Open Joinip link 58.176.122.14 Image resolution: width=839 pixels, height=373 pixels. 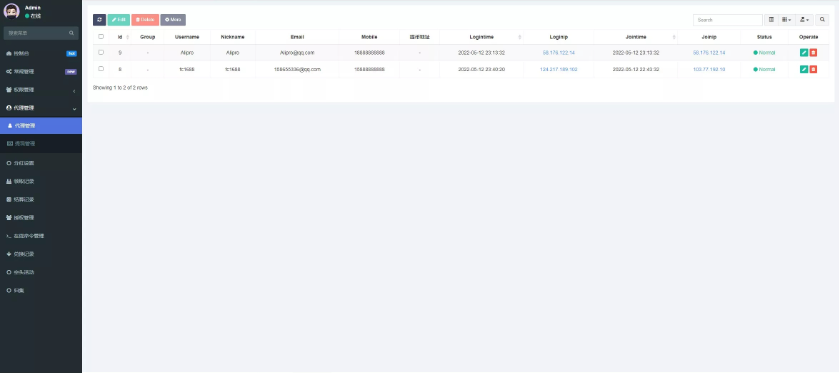point(709,53)
